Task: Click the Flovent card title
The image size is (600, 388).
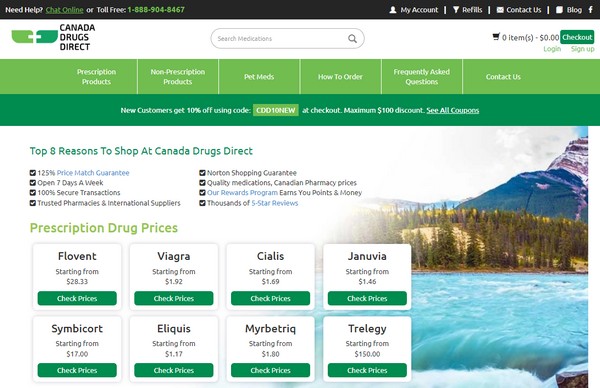Action: point(77,256)
